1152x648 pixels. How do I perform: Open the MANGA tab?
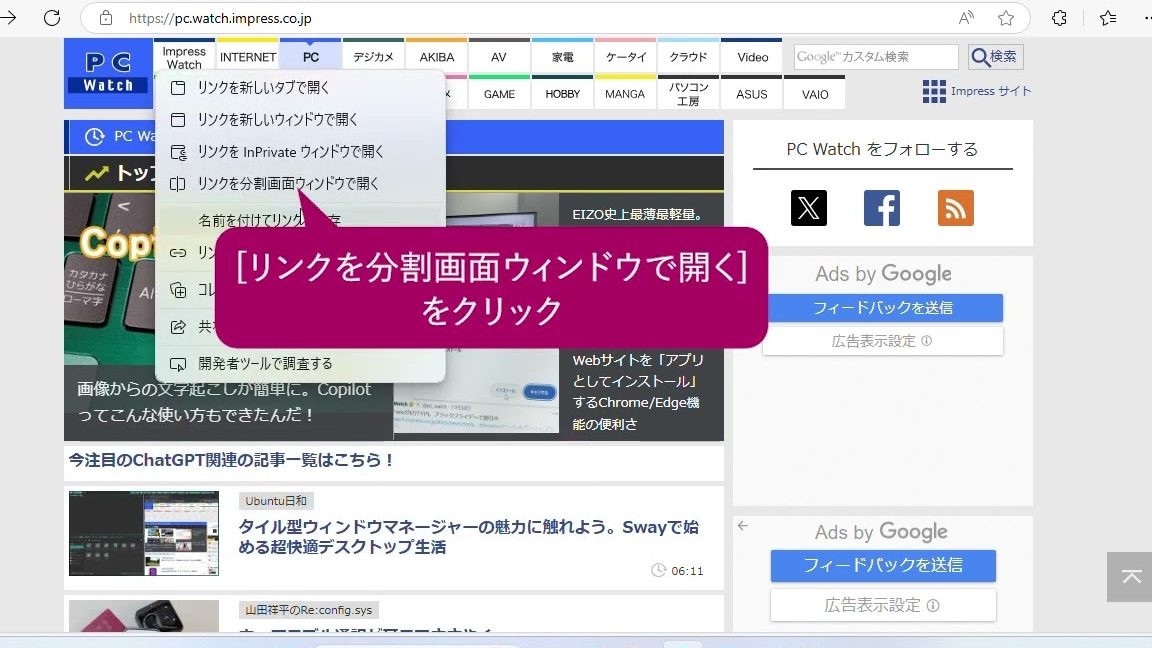click(x=625, y=93)
